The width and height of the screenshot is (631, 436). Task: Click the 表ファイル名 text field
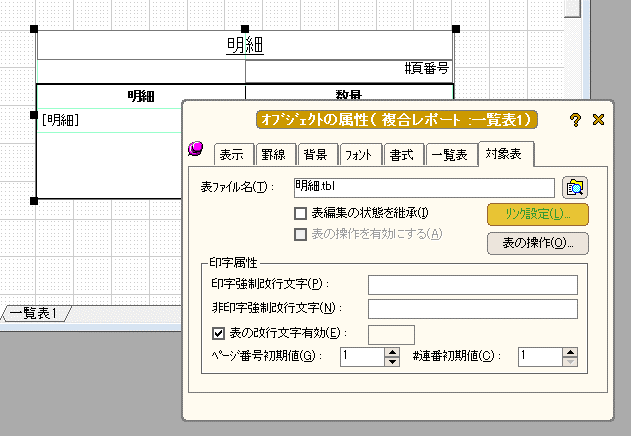point(423,187)
